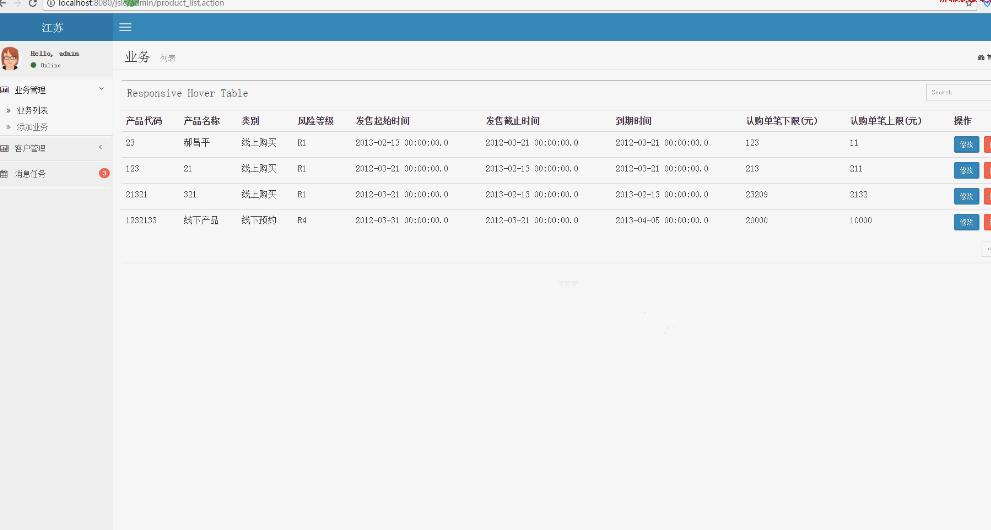991x530 pixels.
Task: Click the Online status text
Action: point(50,65)
